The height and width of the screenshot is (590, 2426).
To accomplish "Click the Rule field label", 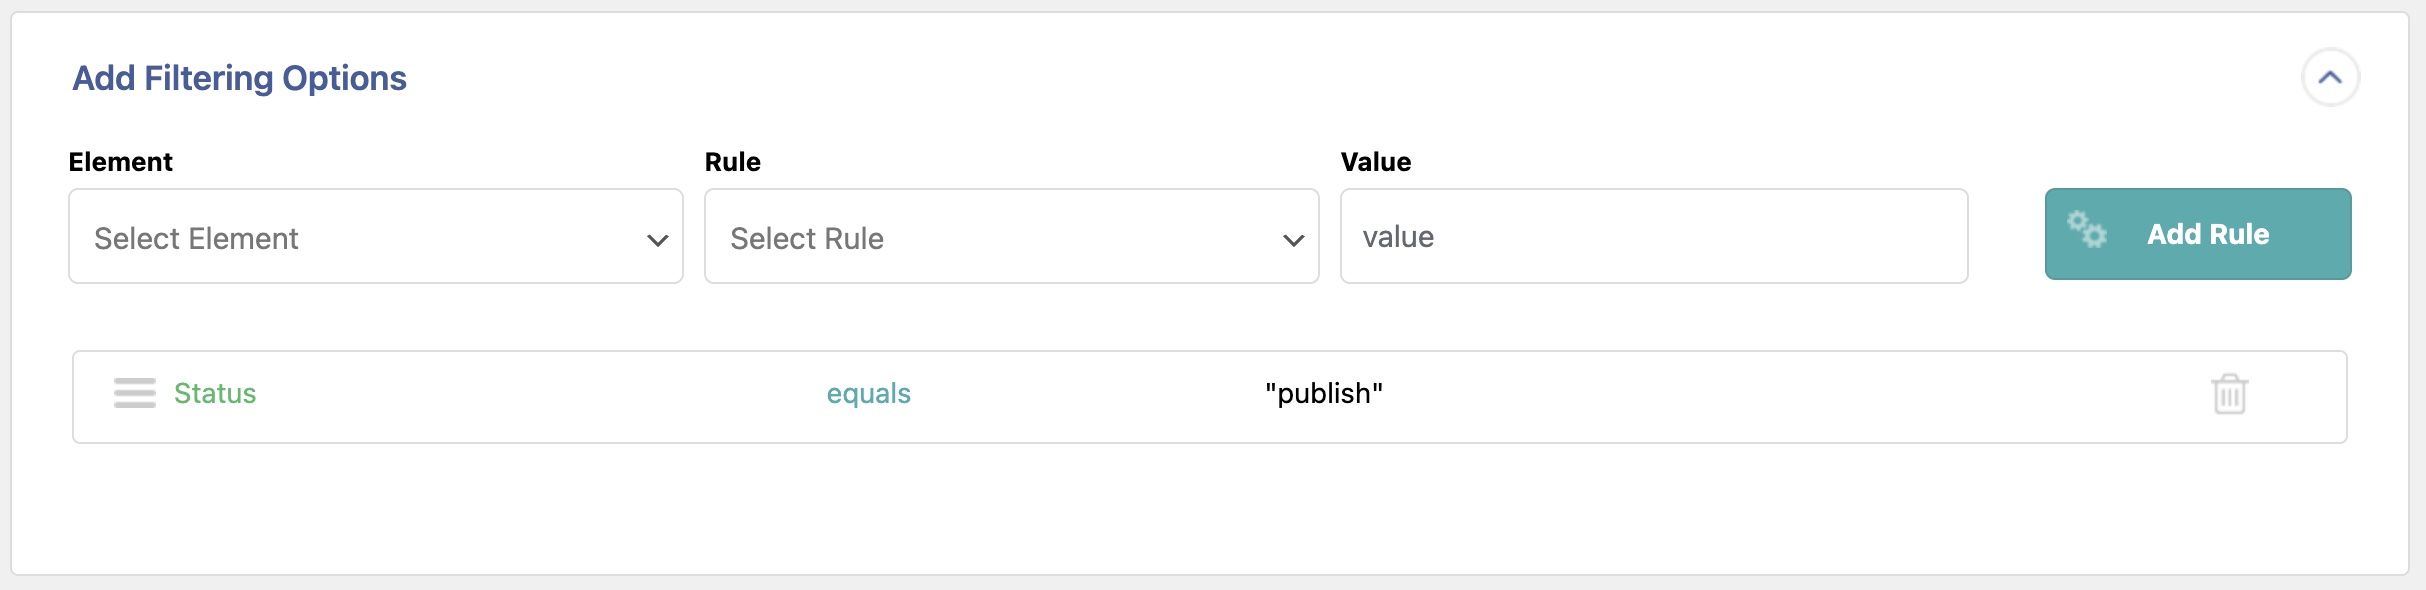I will (732, 162).
